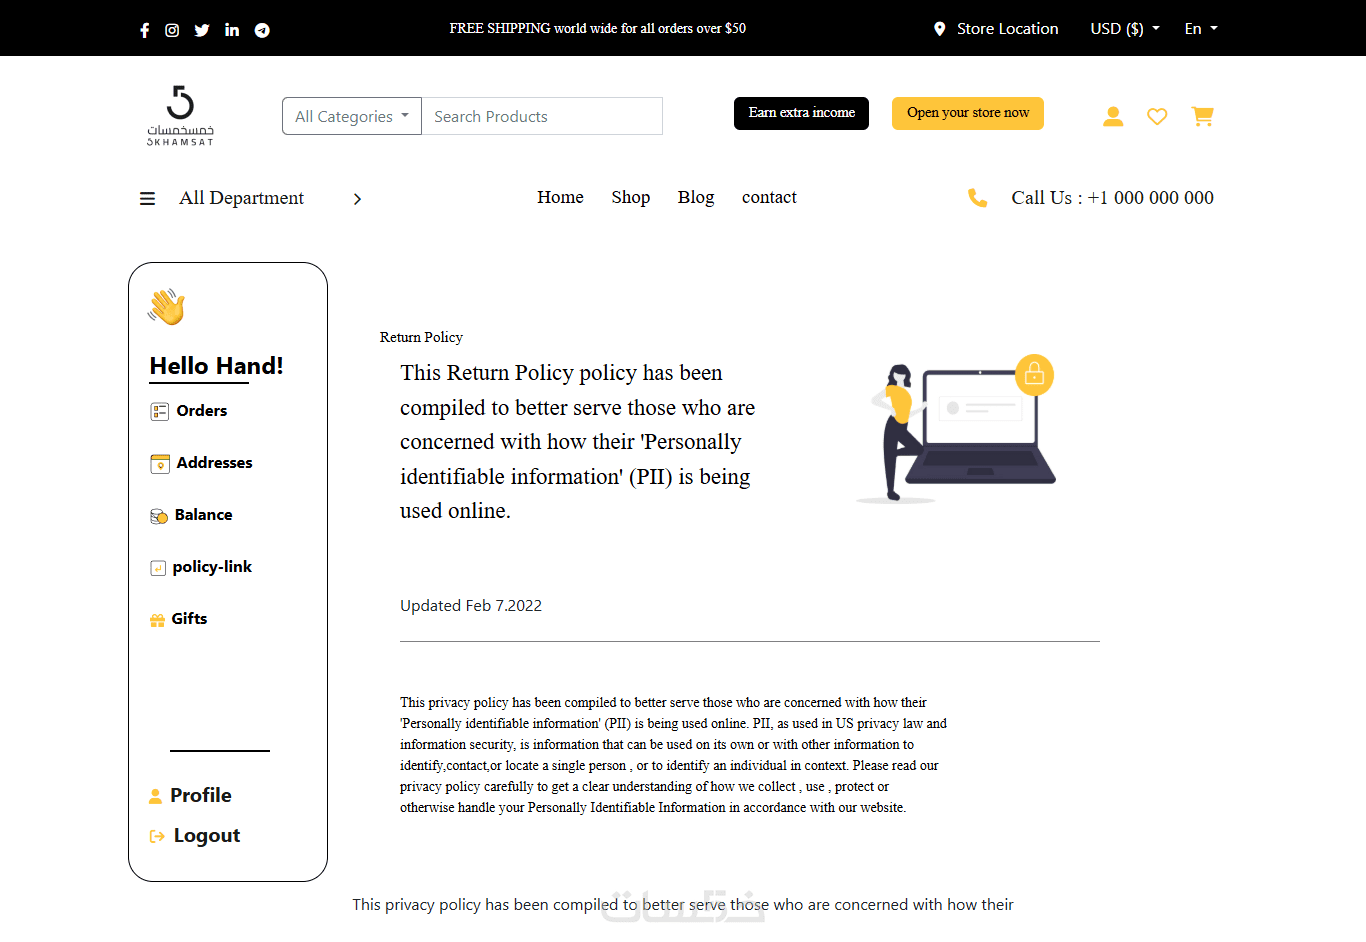Open the Instagram social icon

click(x=172, y=30)
